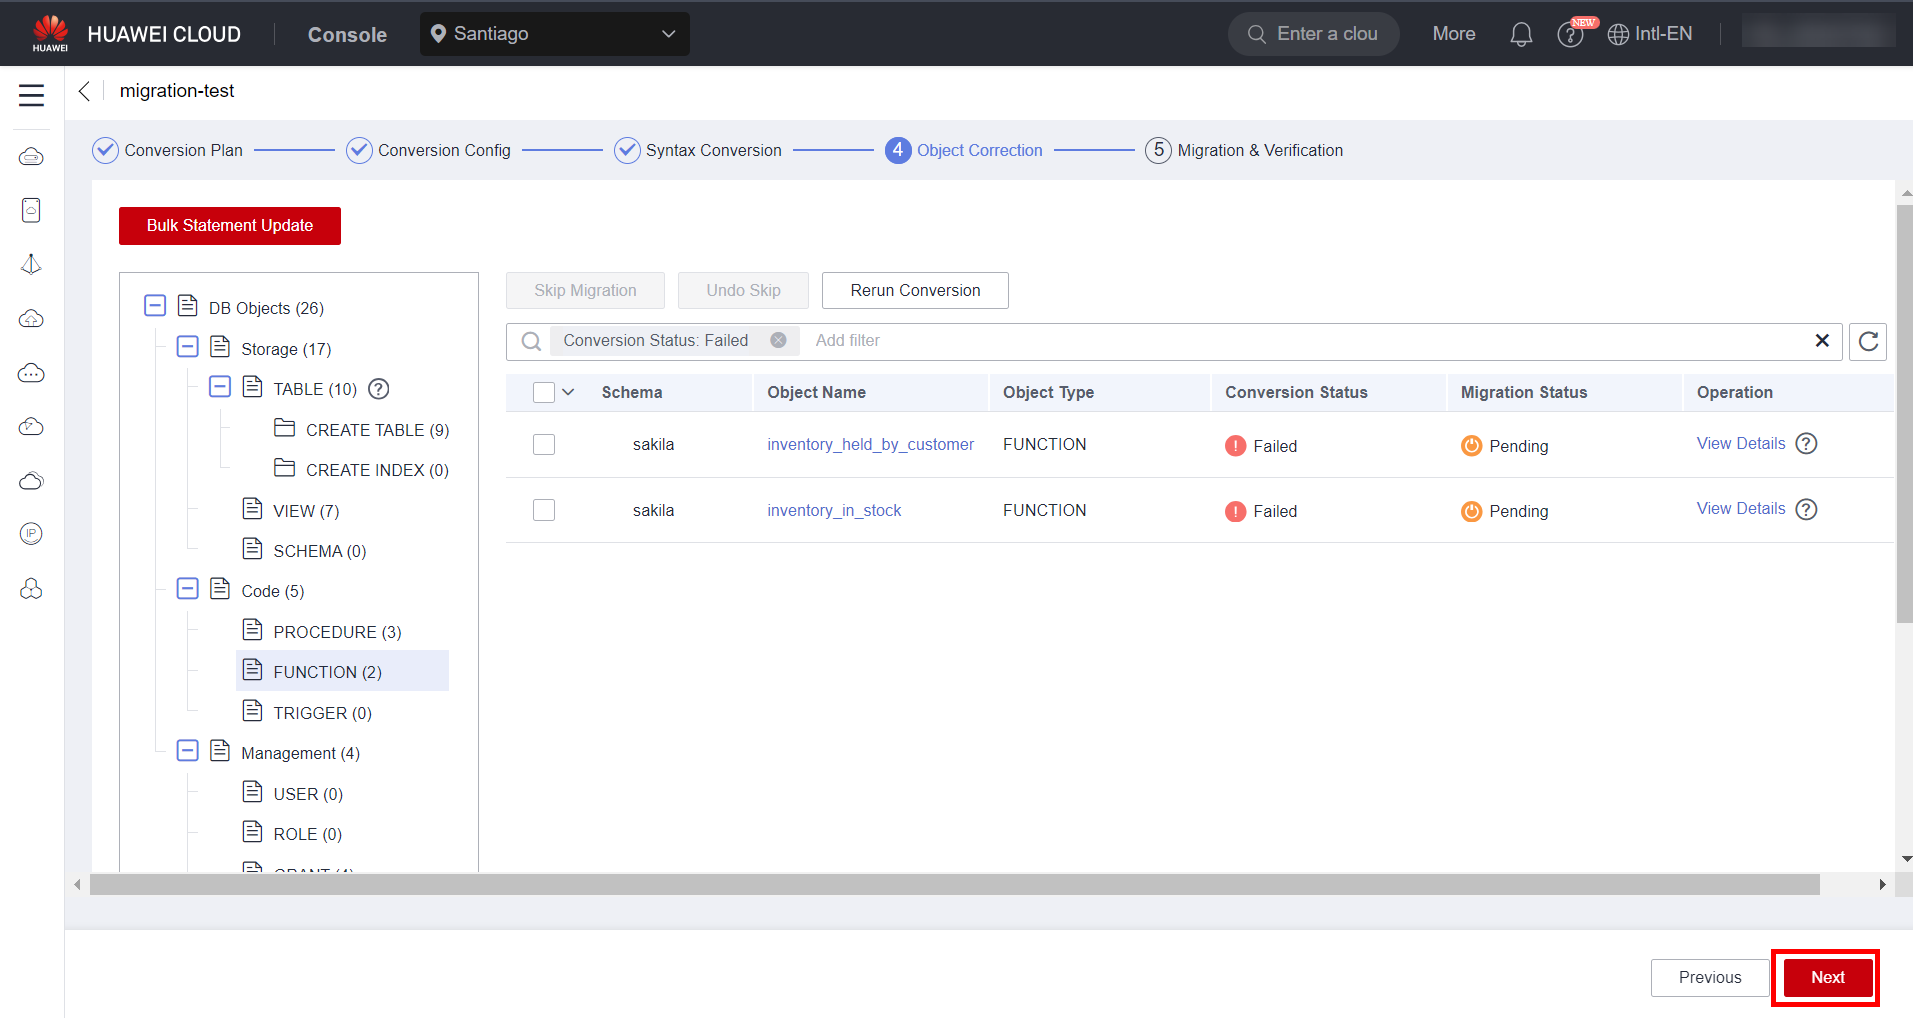Open the hamburger navigation menu

pos(31,95)
